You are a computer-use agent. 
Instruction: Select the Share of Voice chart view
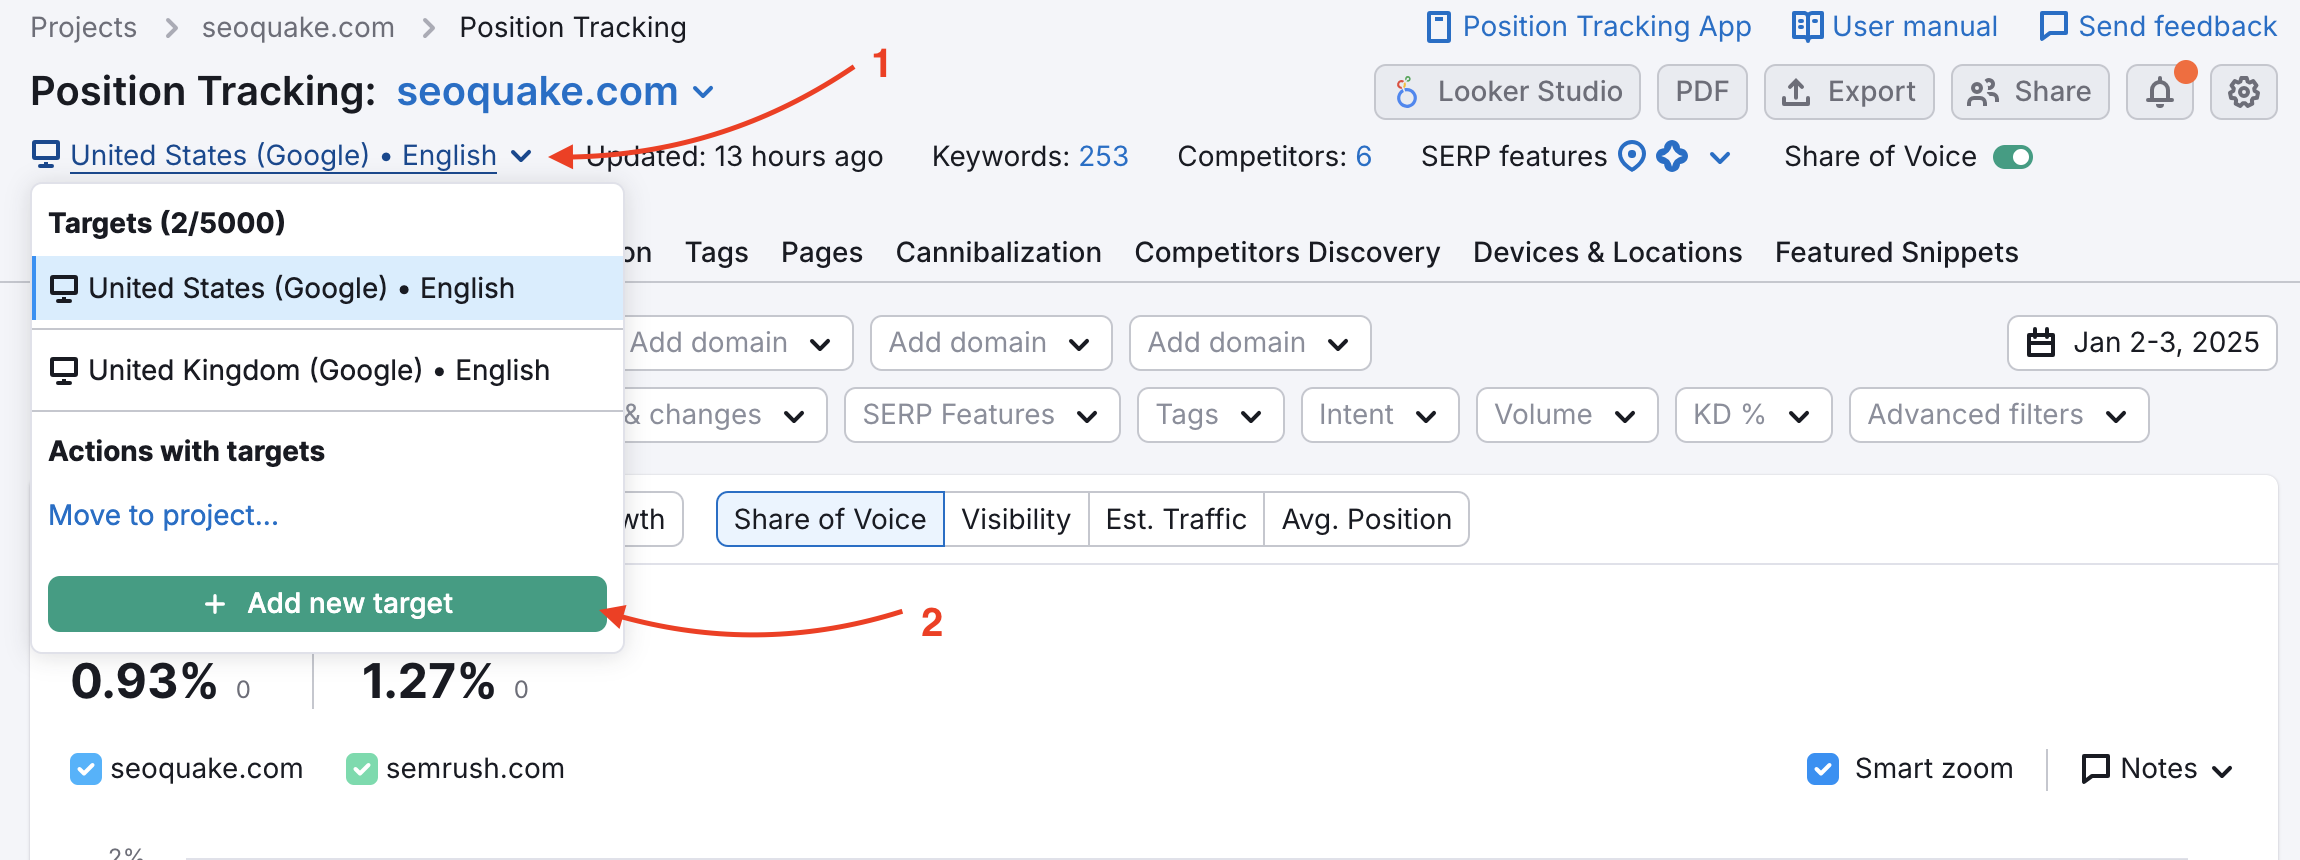(x=830, y=519)
